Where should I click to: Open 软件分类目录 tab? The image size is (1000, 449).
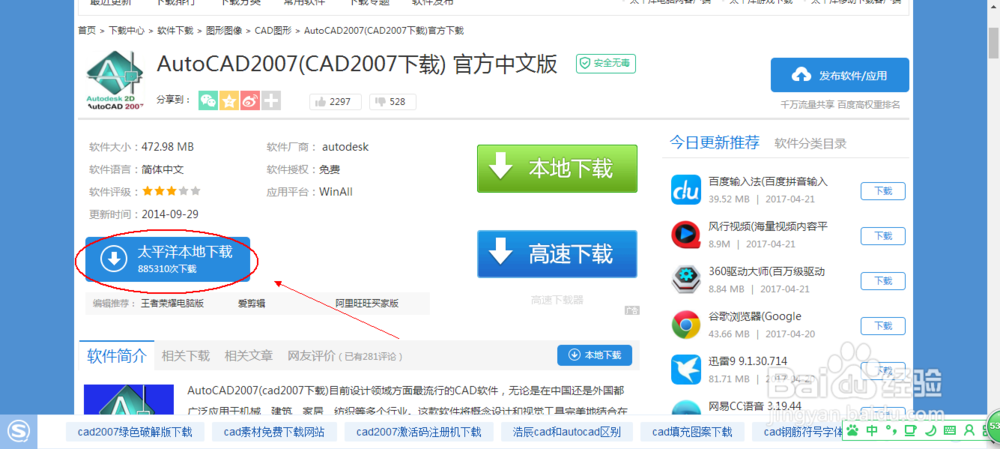click(x=811, y=144)
